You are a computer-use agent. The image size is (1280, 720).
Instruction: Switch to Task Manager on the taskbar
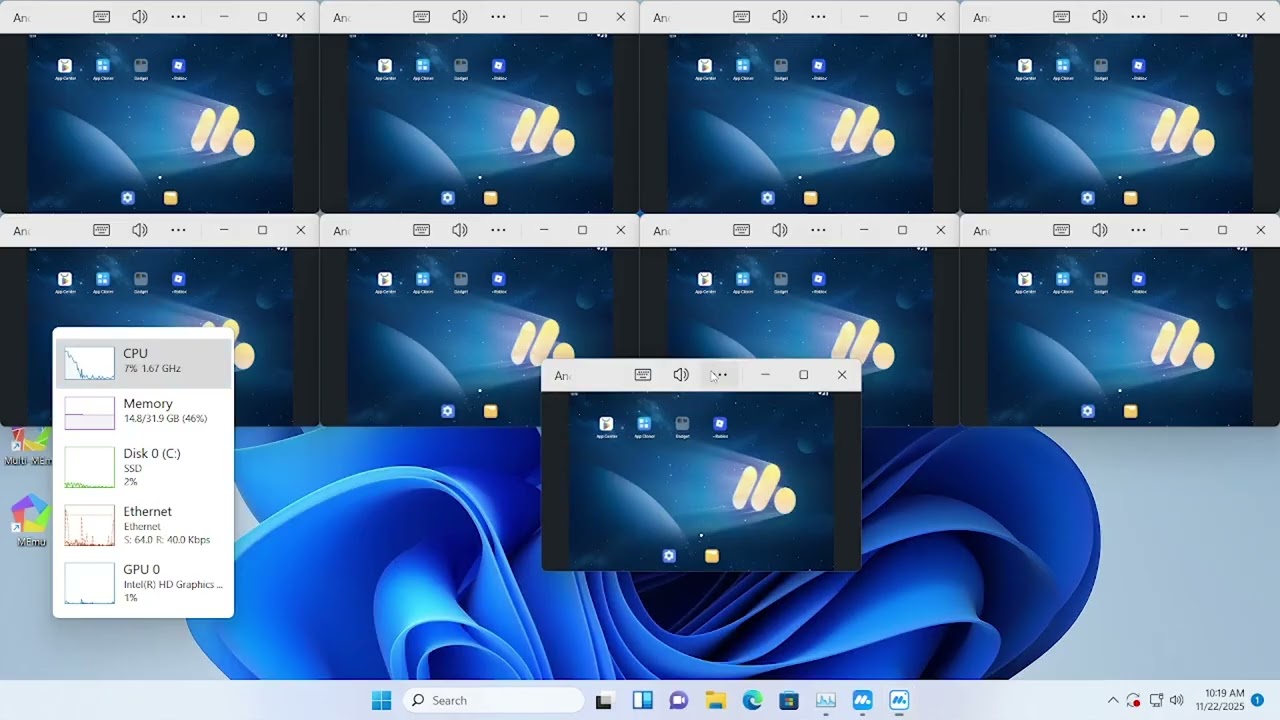826,701
